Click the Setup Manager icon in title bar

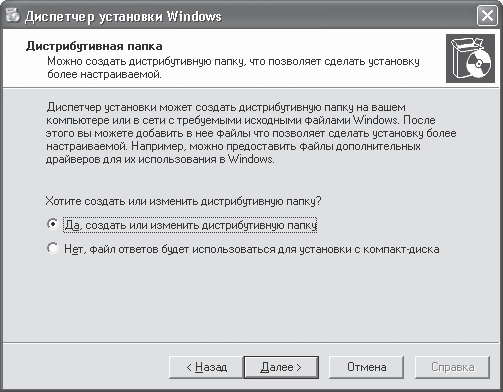(x=13, y=15)
